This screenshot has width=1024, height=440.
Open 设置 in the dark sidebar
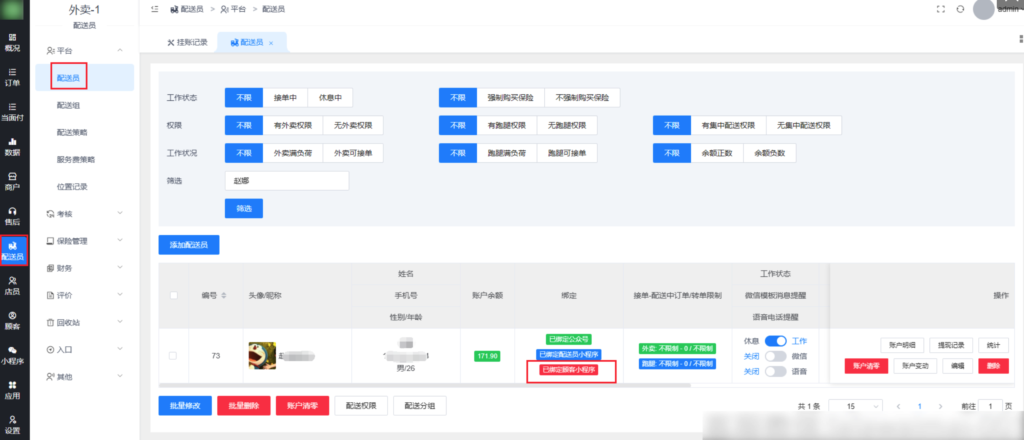coord(12,425)
